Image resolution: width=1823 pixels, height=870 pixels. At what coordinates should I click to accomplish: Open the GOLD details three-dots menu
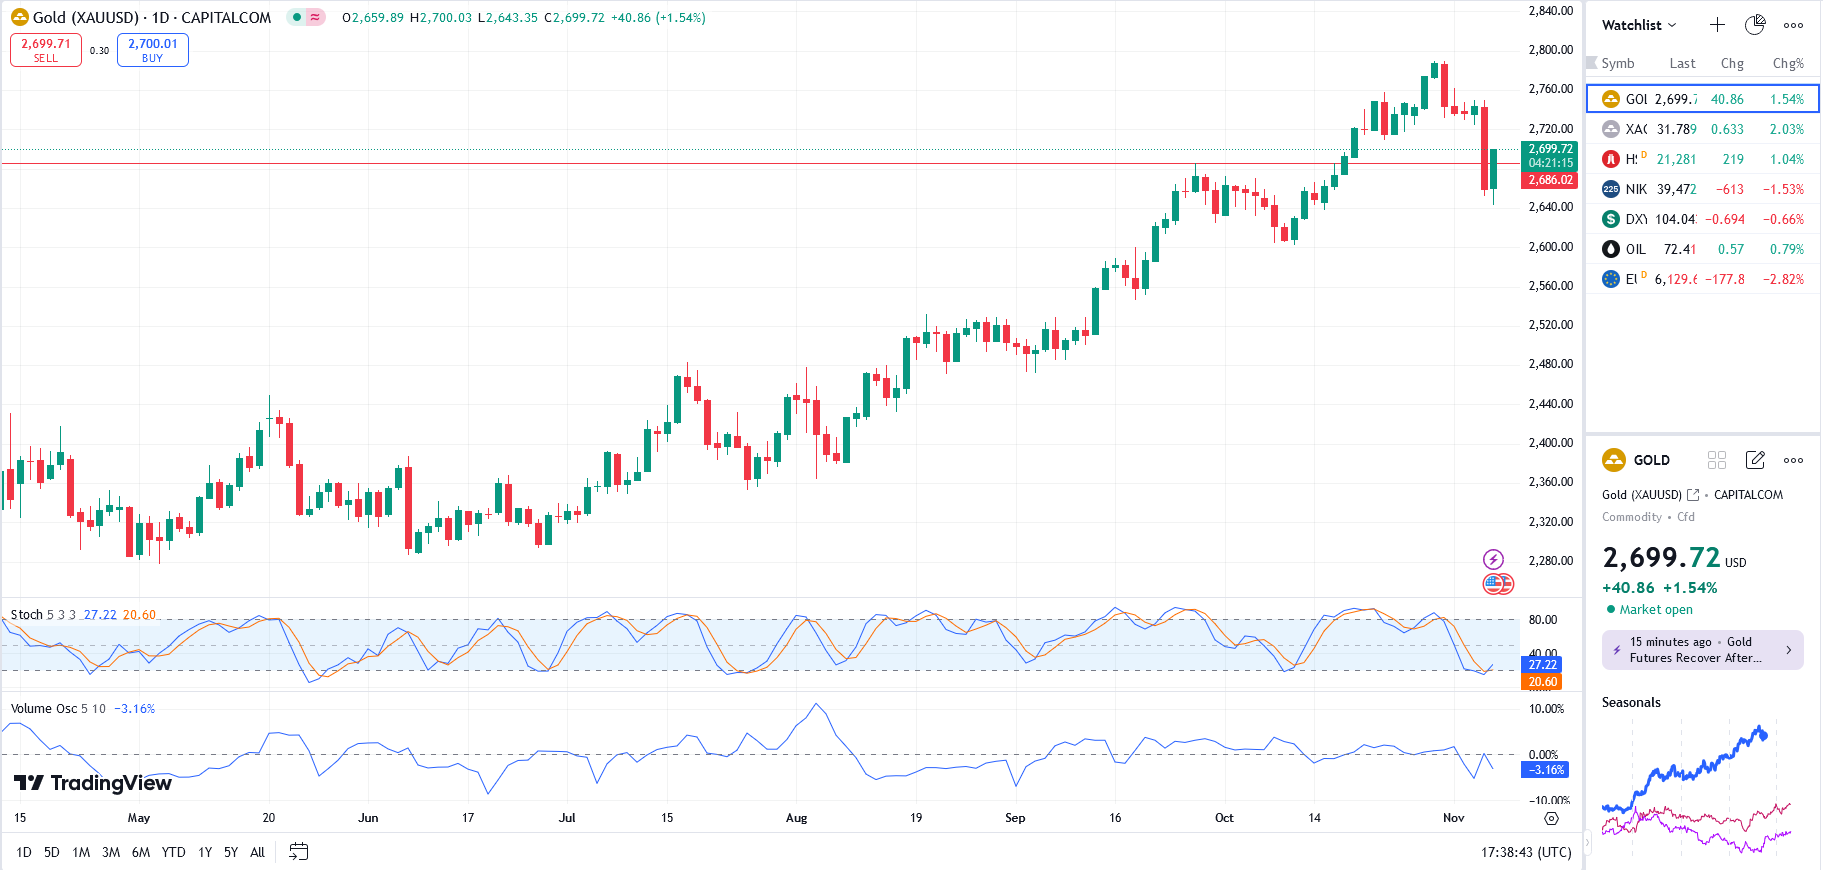pos(1793,460)
